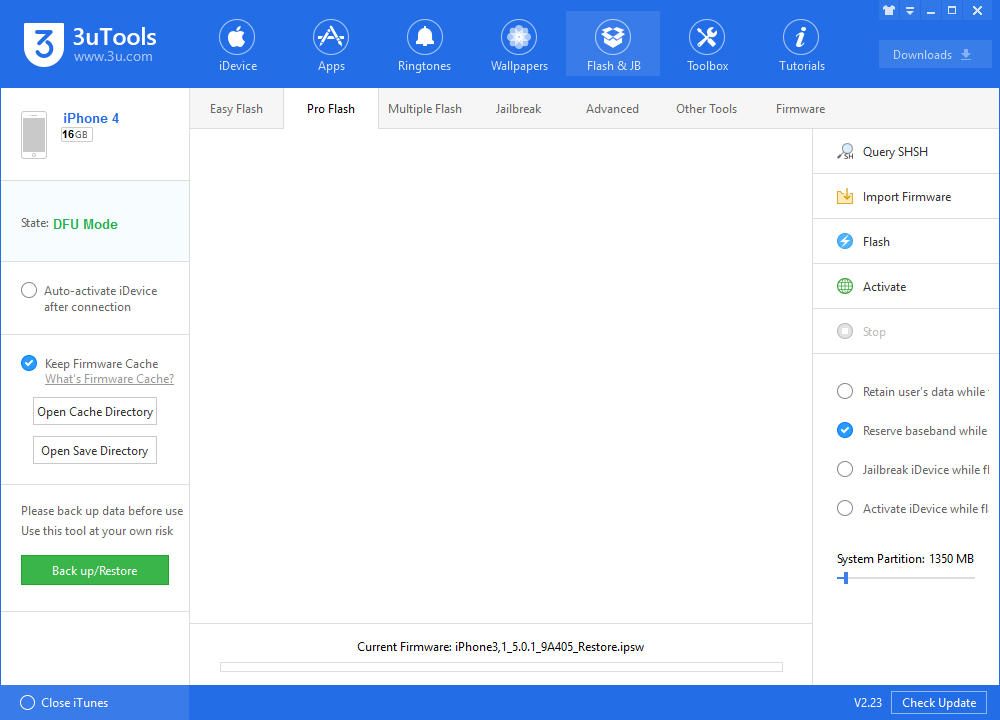Click the System Partition: 1350 MB label
1000x720 pixels.
point(905,559)
